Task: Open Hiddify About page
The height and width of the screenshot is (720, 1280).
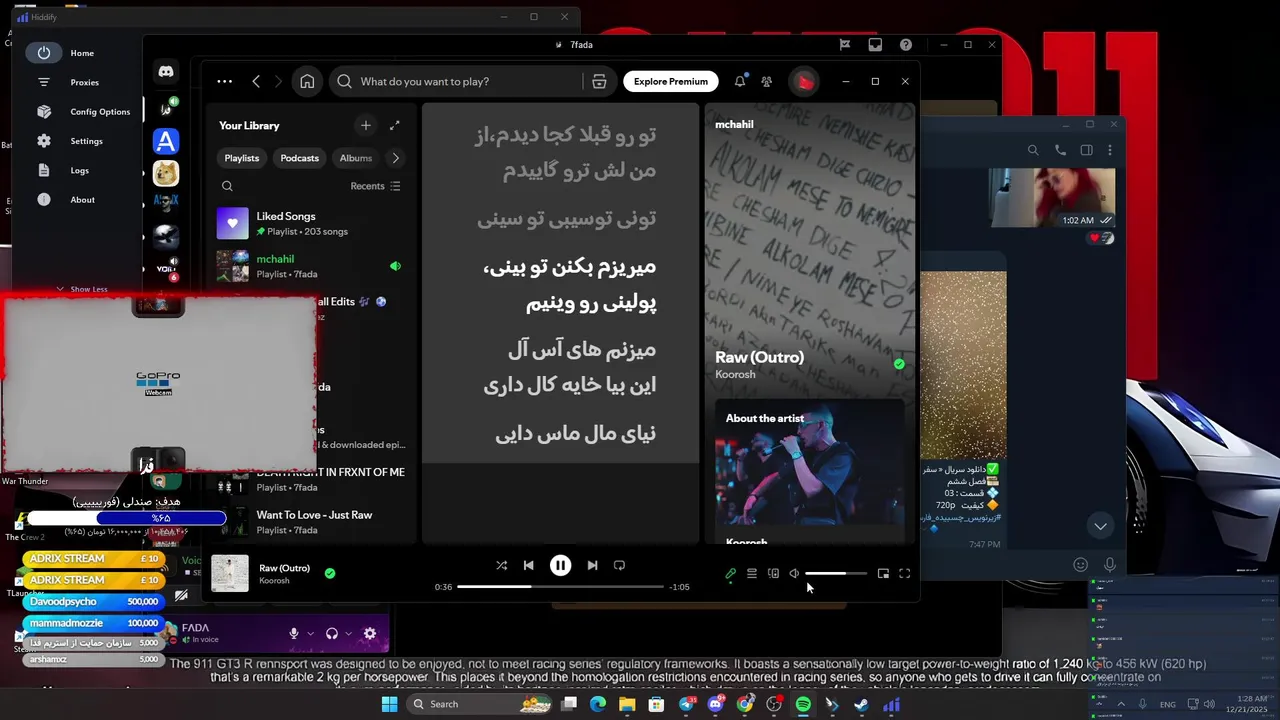Action: click(82, 200)
